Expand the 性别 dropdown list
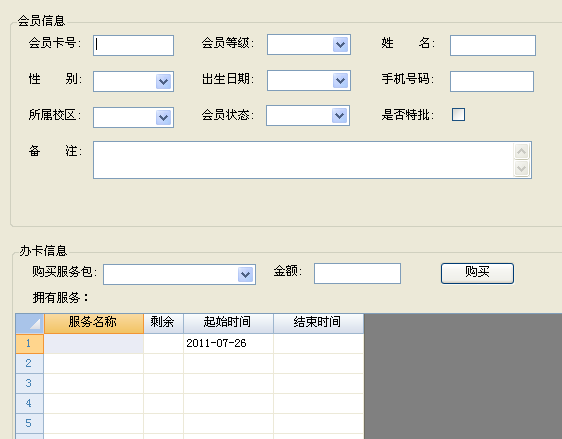This screenshot has height=439, width=562. point(163,82)
